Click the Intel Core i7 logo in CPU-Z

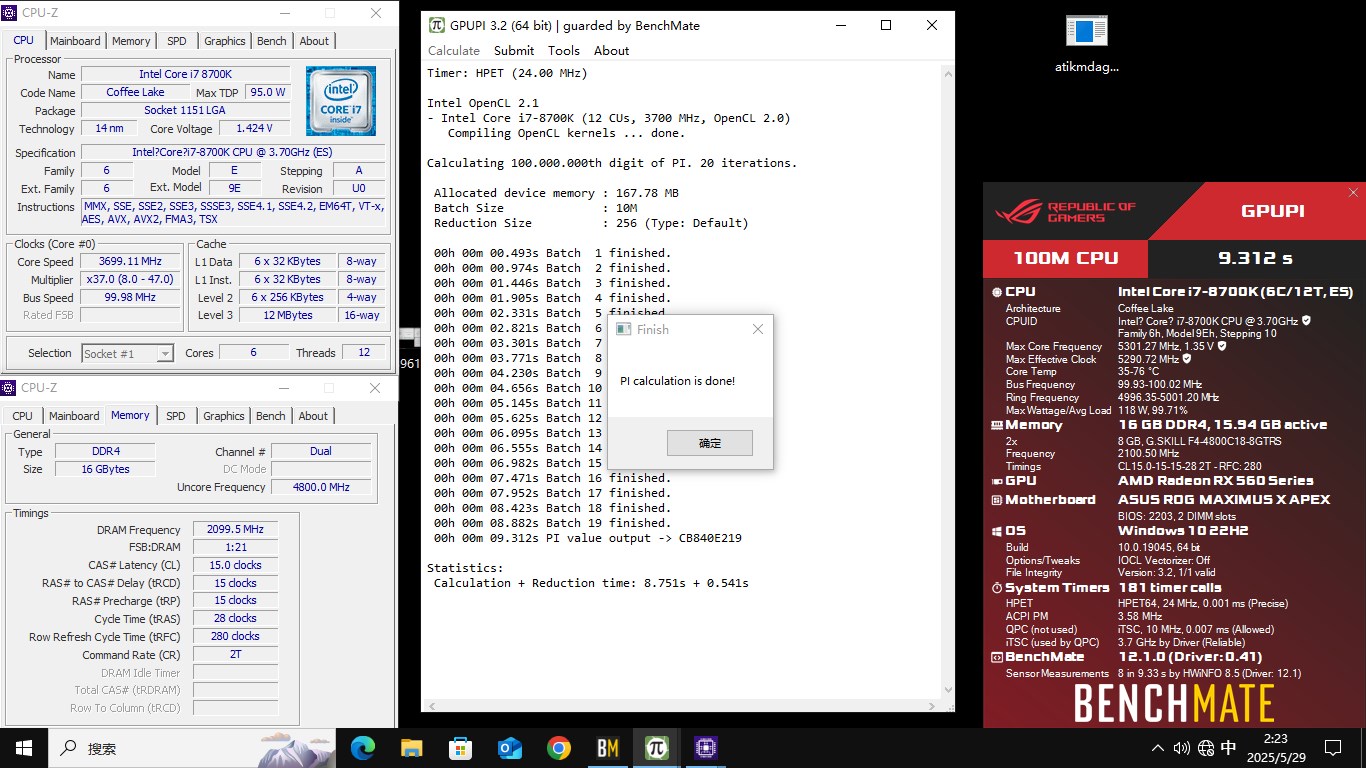coord(341,101)
